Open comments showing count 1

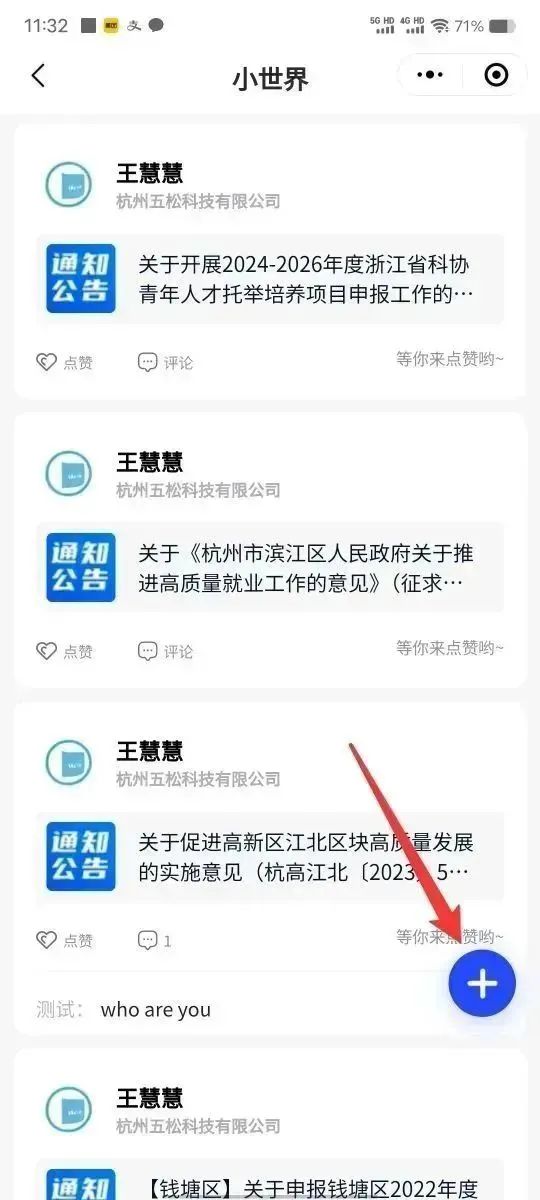click(x=155, y=940)
